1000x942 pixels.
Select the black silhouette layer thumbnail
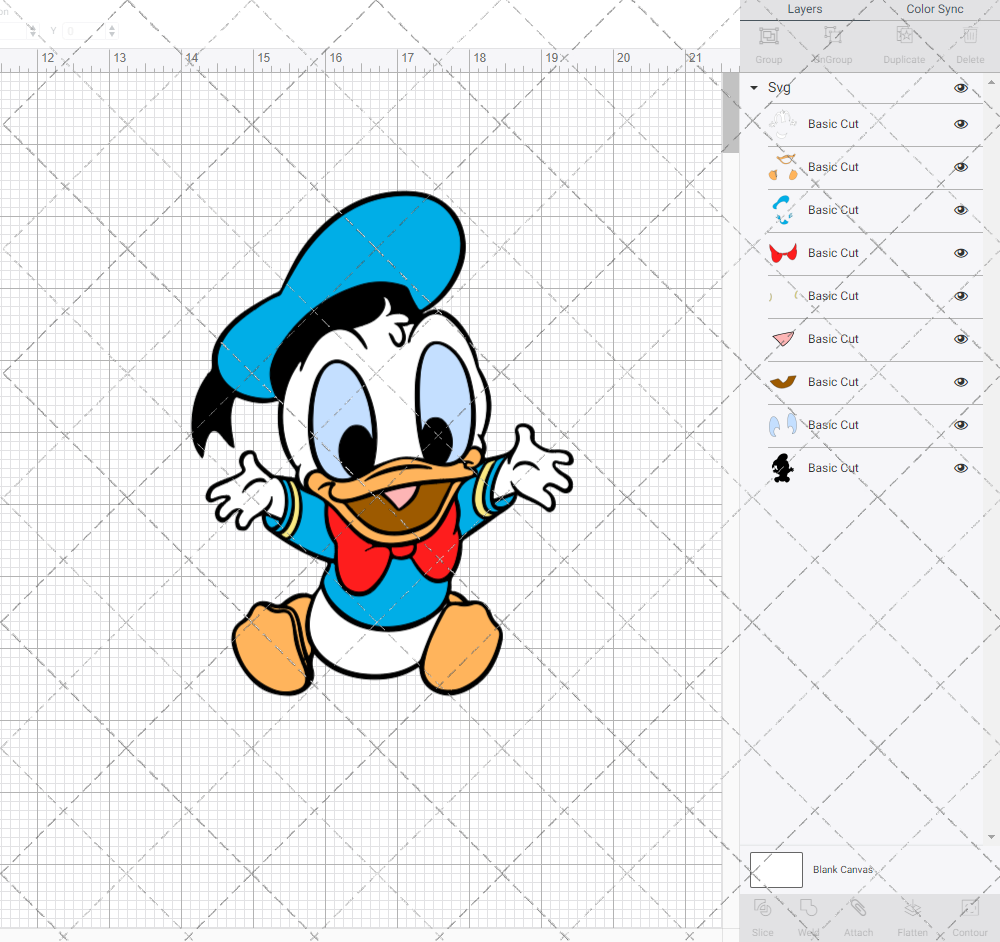(783, 468)
